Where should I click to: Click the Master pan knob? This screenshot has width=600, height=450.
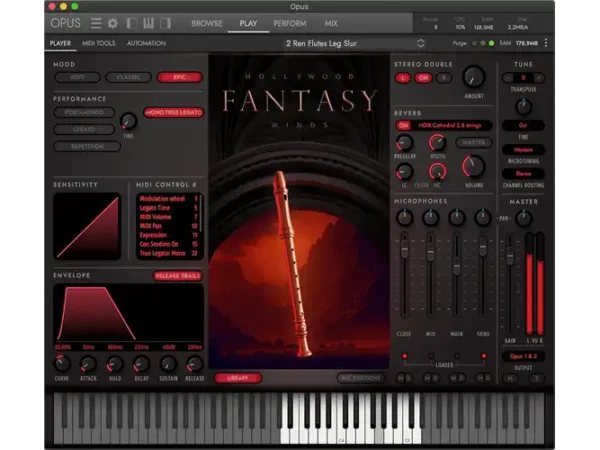point(524,218)
